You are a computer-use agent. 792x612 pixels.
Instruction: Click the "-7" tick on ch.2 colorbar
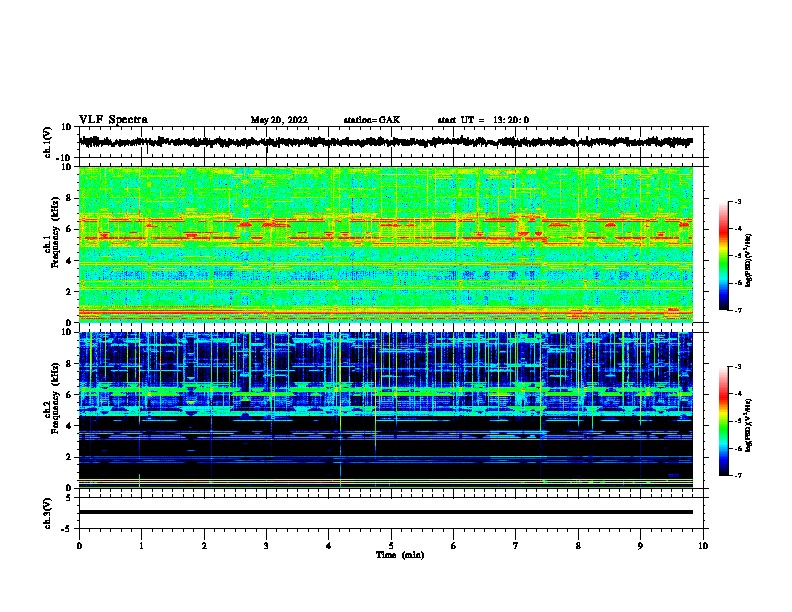(738, 475)
